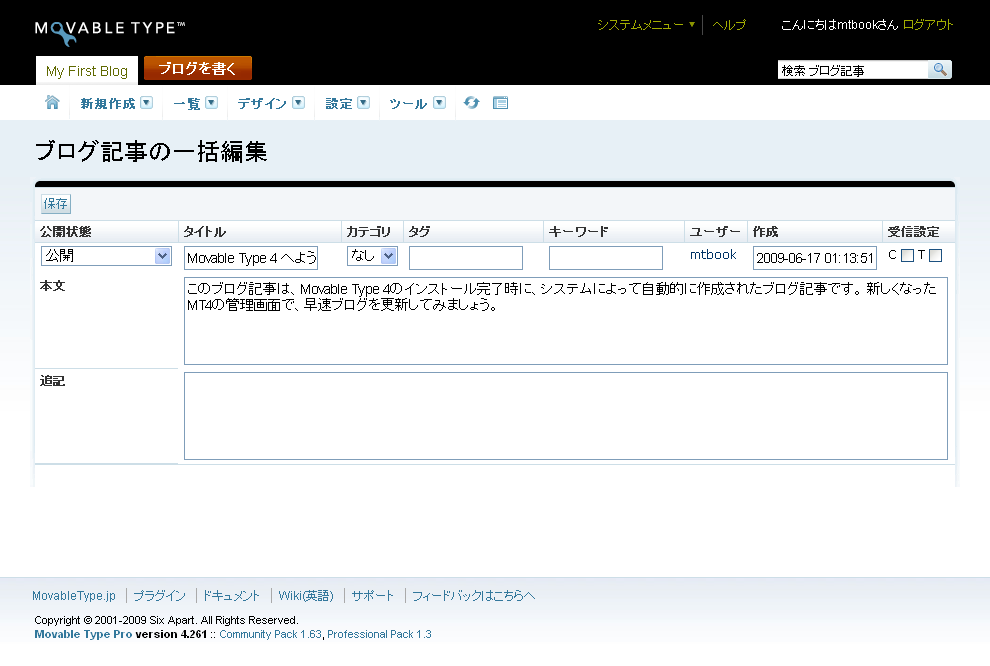Screen dimensions: 990x666
Task: Click the Movable Type logo
Action: (x=110, y=32)
